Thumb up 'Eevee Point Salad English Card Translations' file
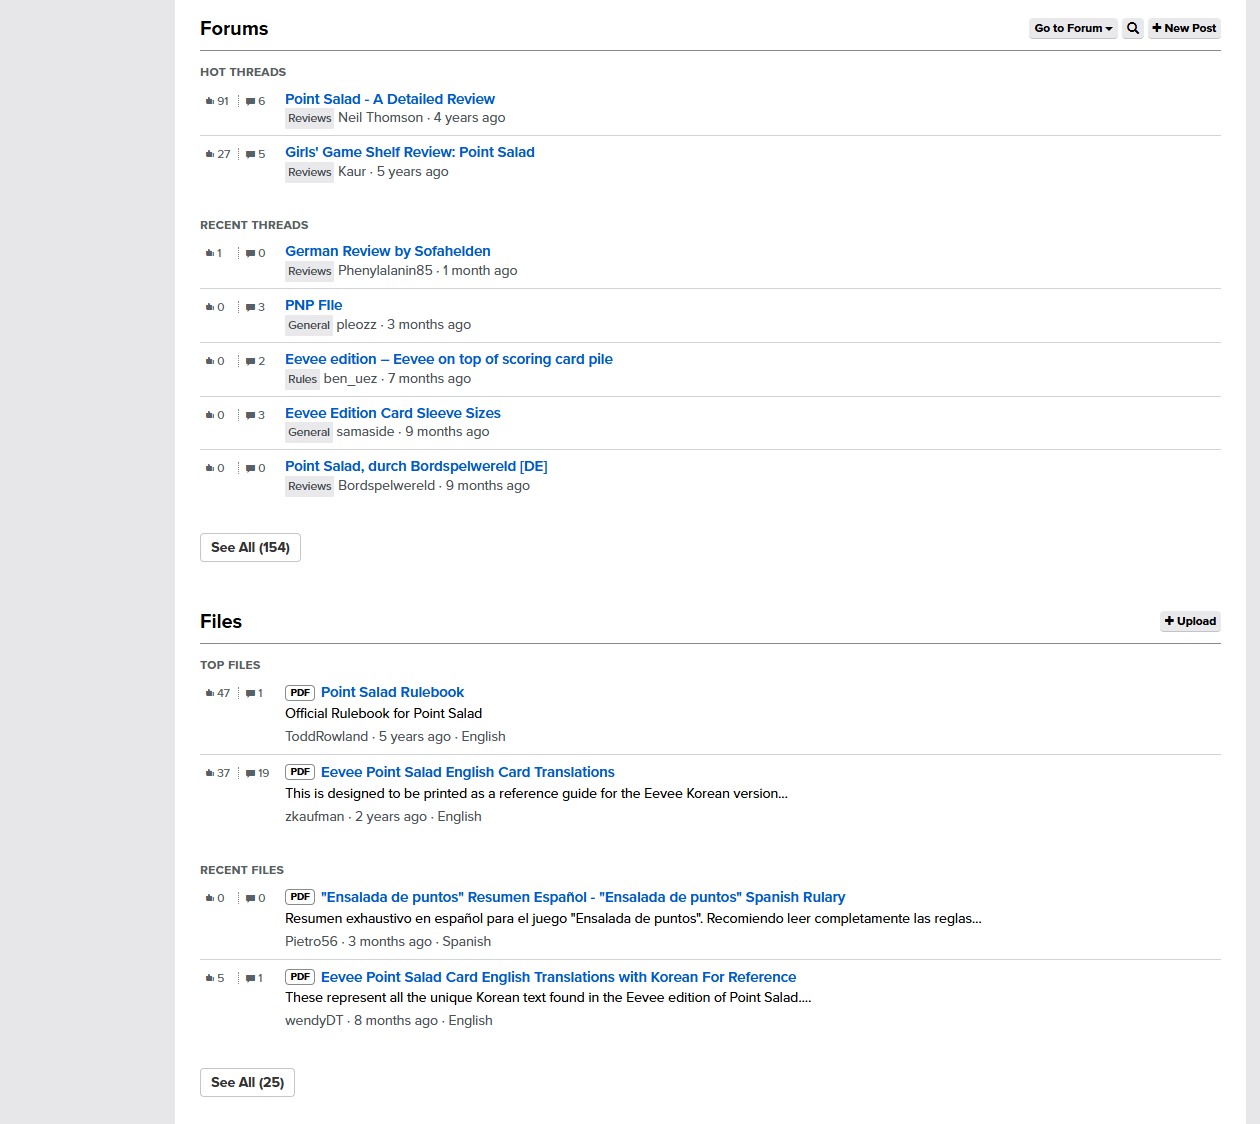The image size is (1260, 1124). (x=210, y=773)
